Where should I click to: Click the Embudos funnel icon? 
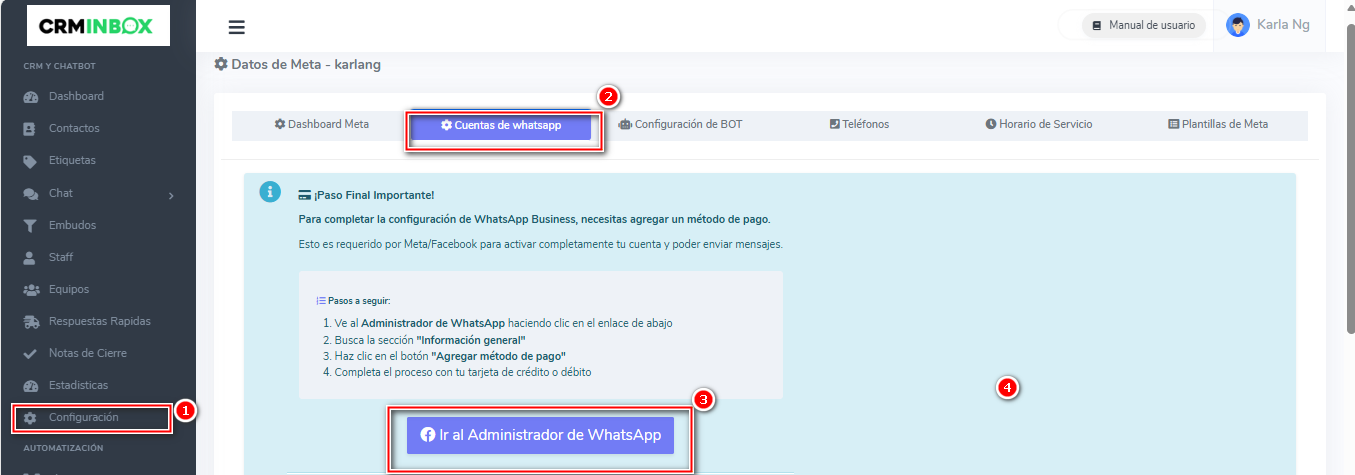pyautogui.click(x=30, y=226)
